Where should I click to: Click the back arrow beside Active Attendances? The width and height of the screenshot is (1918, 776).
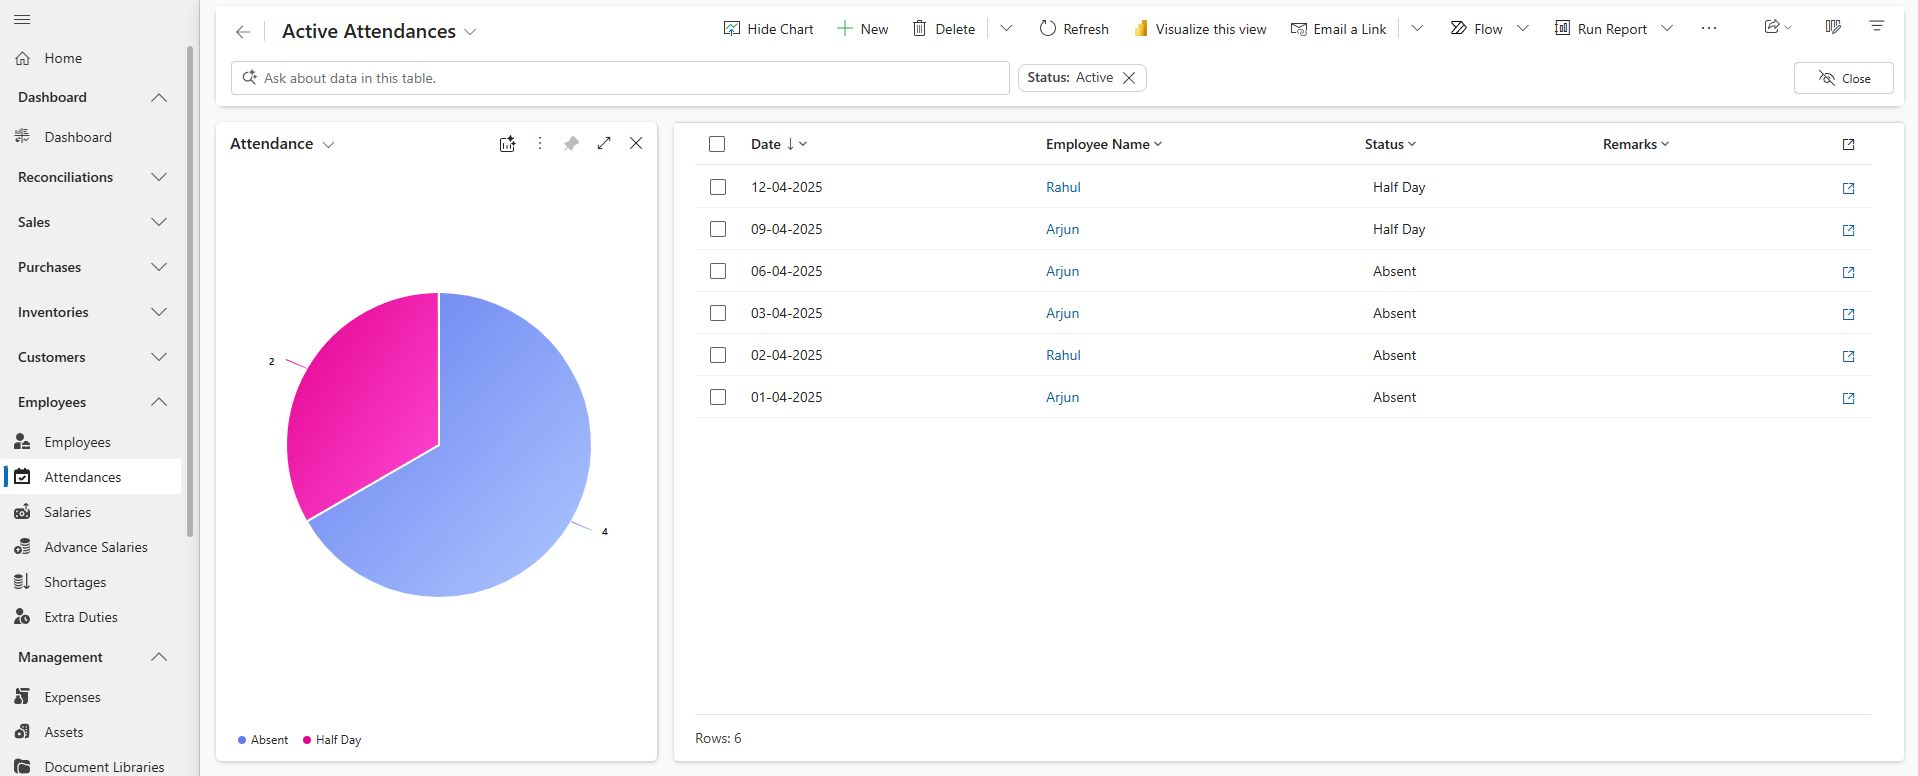pos(243,32)
